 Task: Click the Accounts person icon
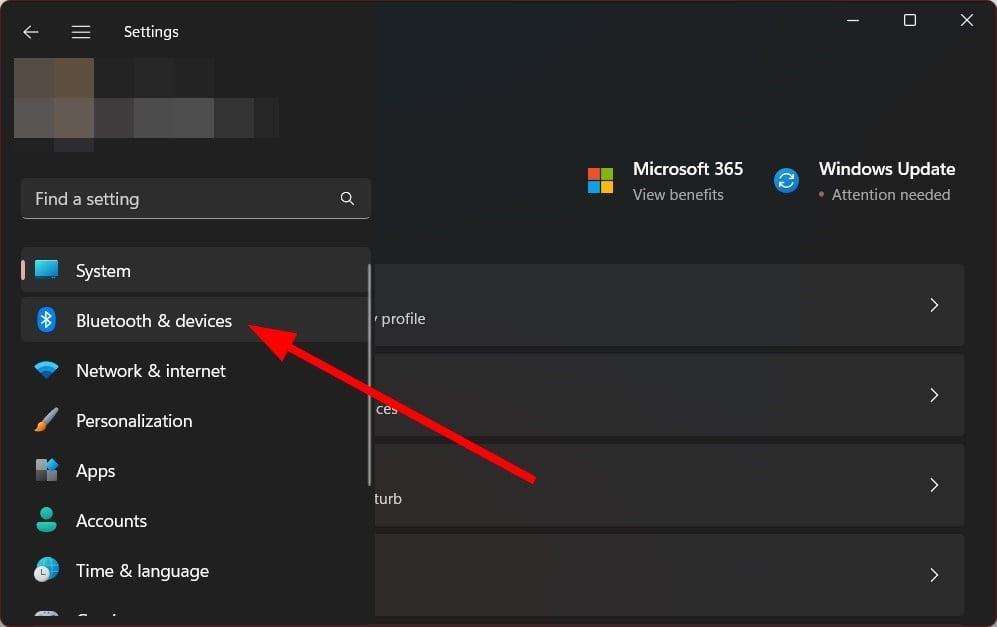(x=46, y=520)
